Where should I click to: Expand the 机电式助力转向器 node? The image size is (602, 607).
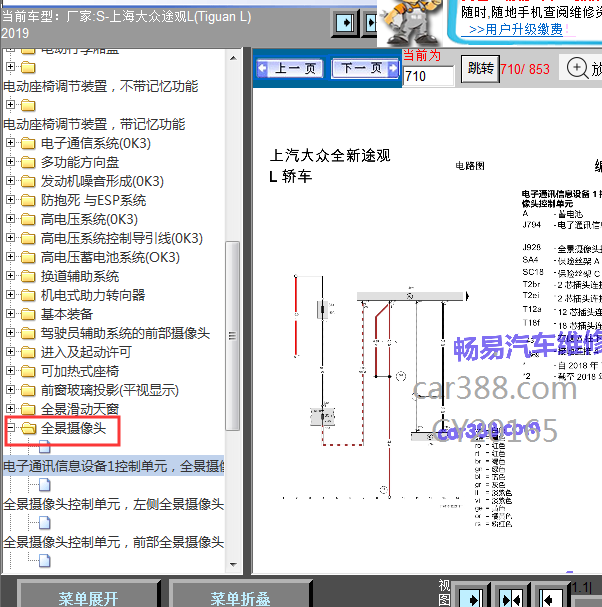(10, 295)
